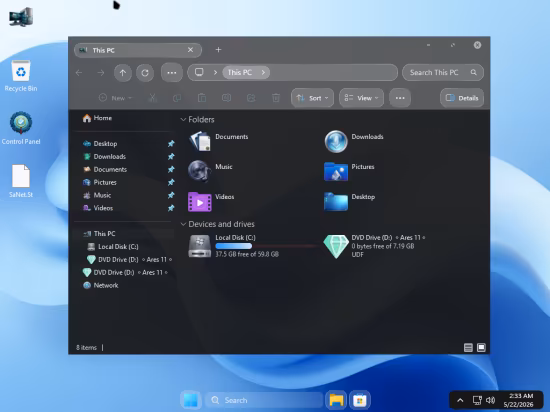Collapse the Devices and drives group
The width and height of the screenshot is (550, 412).
pyautogui.click(x=183, y=224)
